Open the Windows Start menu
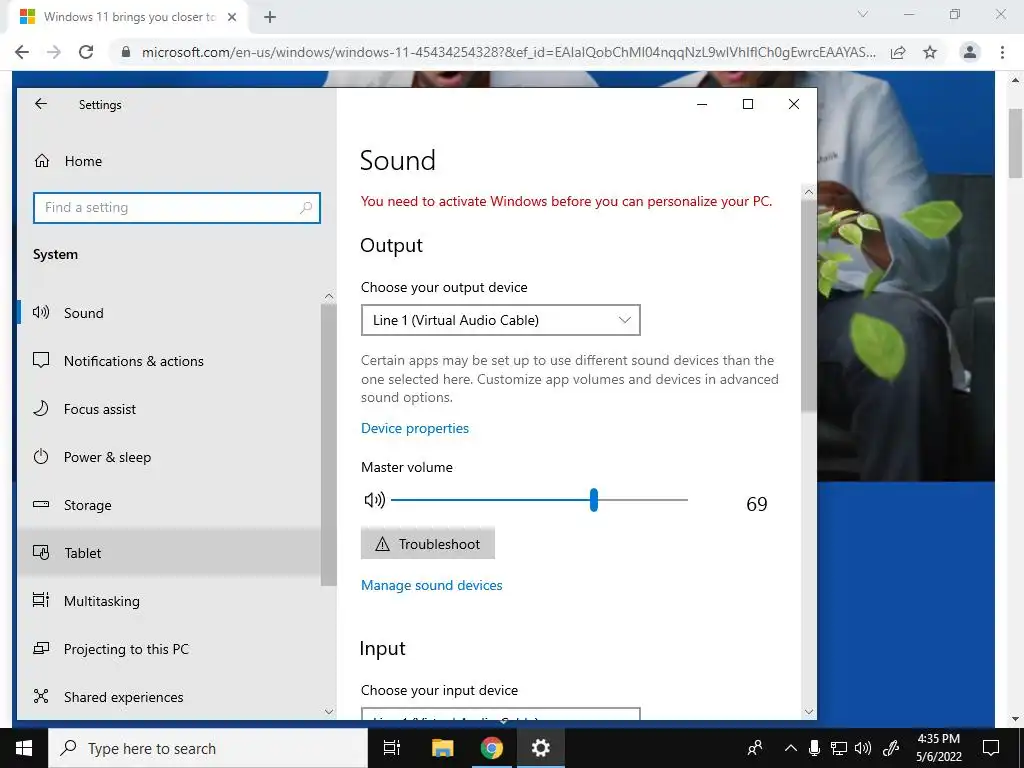Viewport: 1024px width, 768px height. (x=24, y=748)
